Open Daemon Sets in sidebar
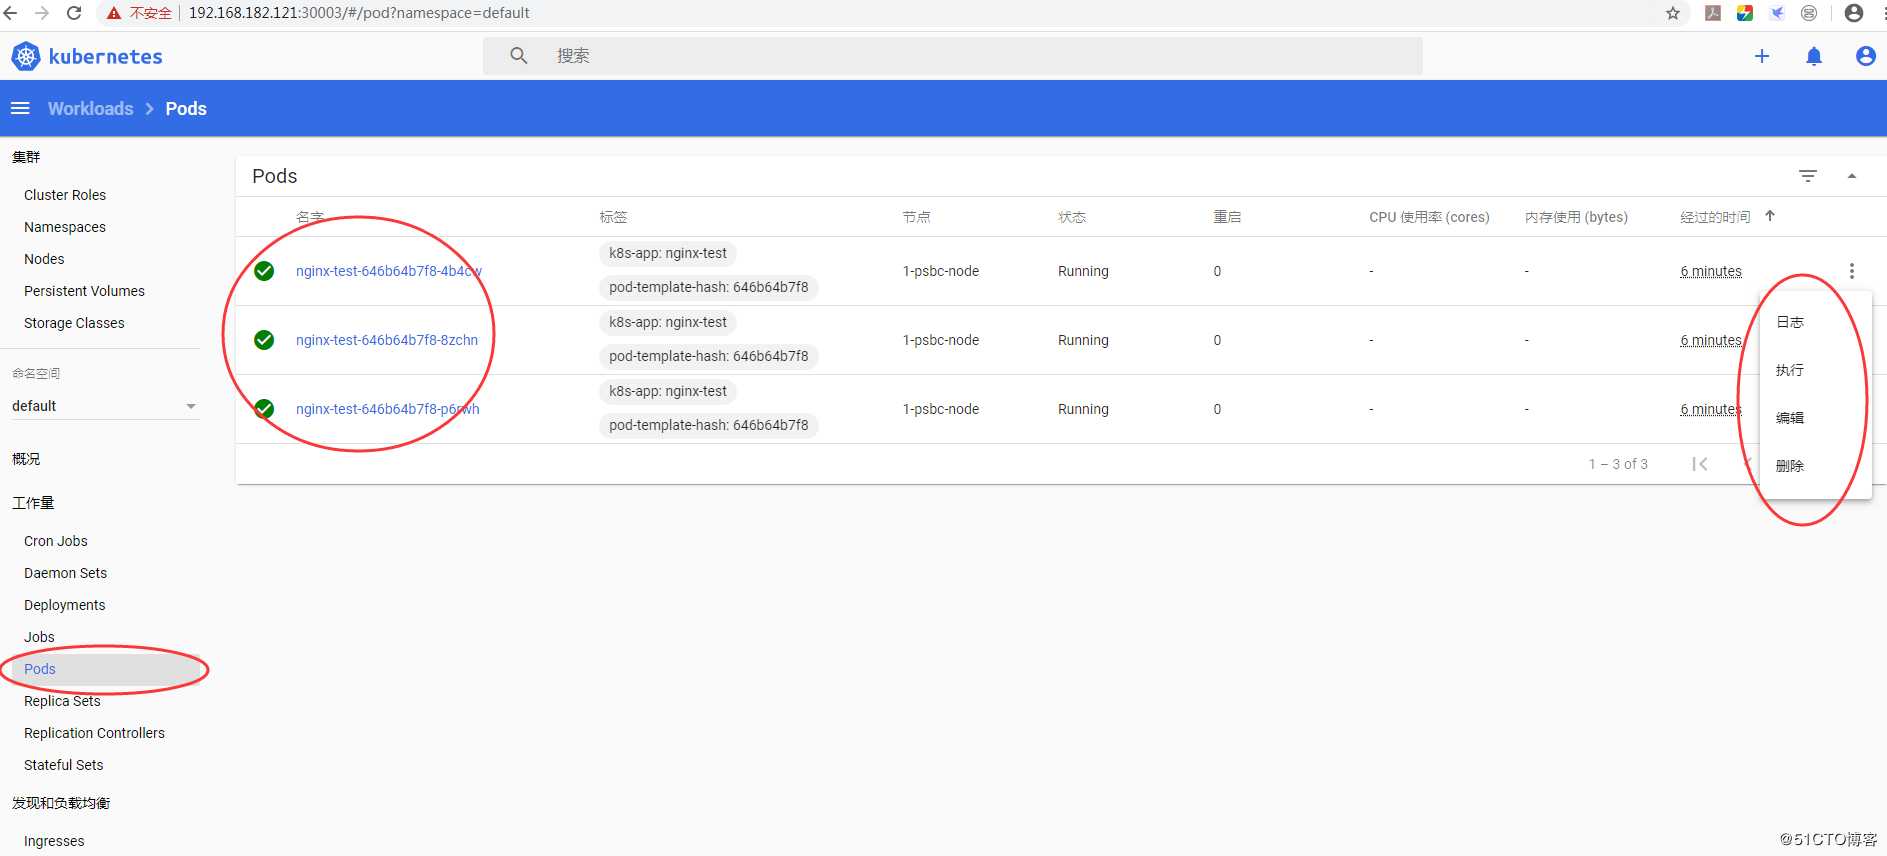Image resolution: width=1887 pixels, height=856 pixels. coord(65,573)
